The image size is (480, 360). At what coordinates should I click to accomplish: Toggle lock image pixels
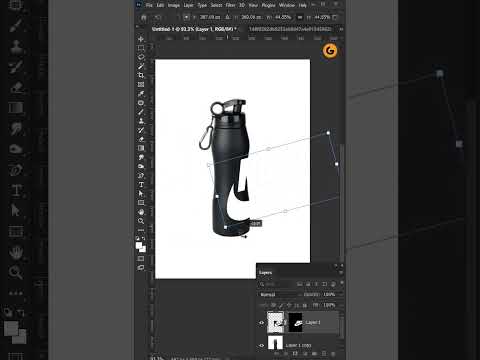coord(281,305)
